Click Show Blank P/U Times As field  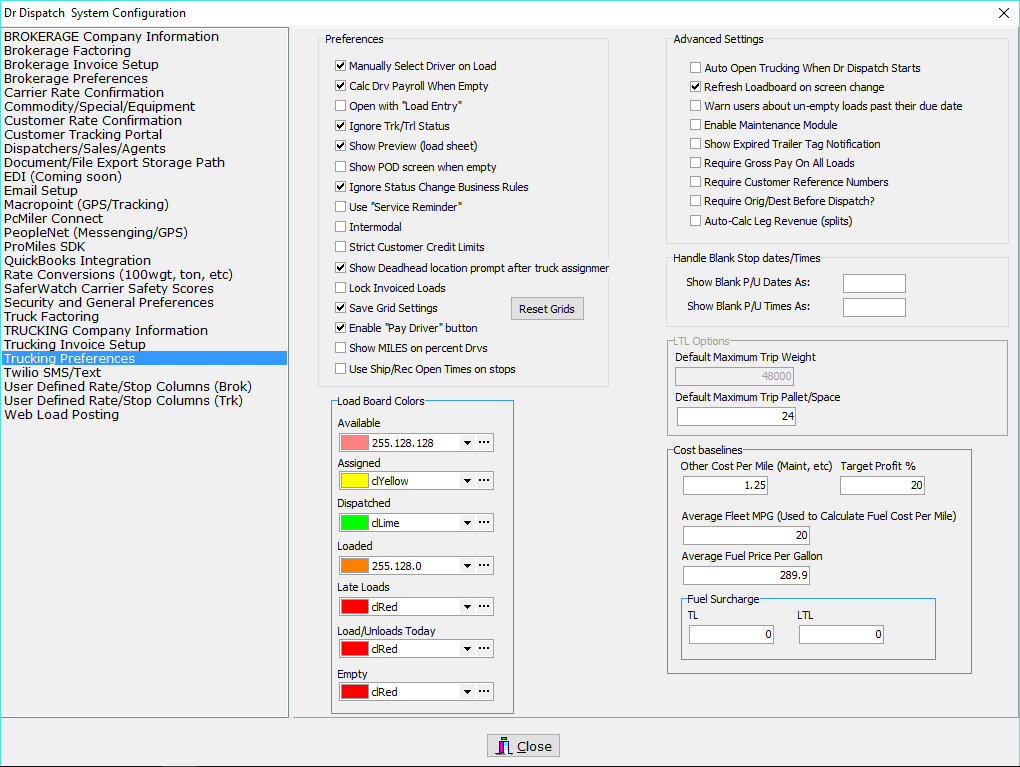tap(874, 307)
